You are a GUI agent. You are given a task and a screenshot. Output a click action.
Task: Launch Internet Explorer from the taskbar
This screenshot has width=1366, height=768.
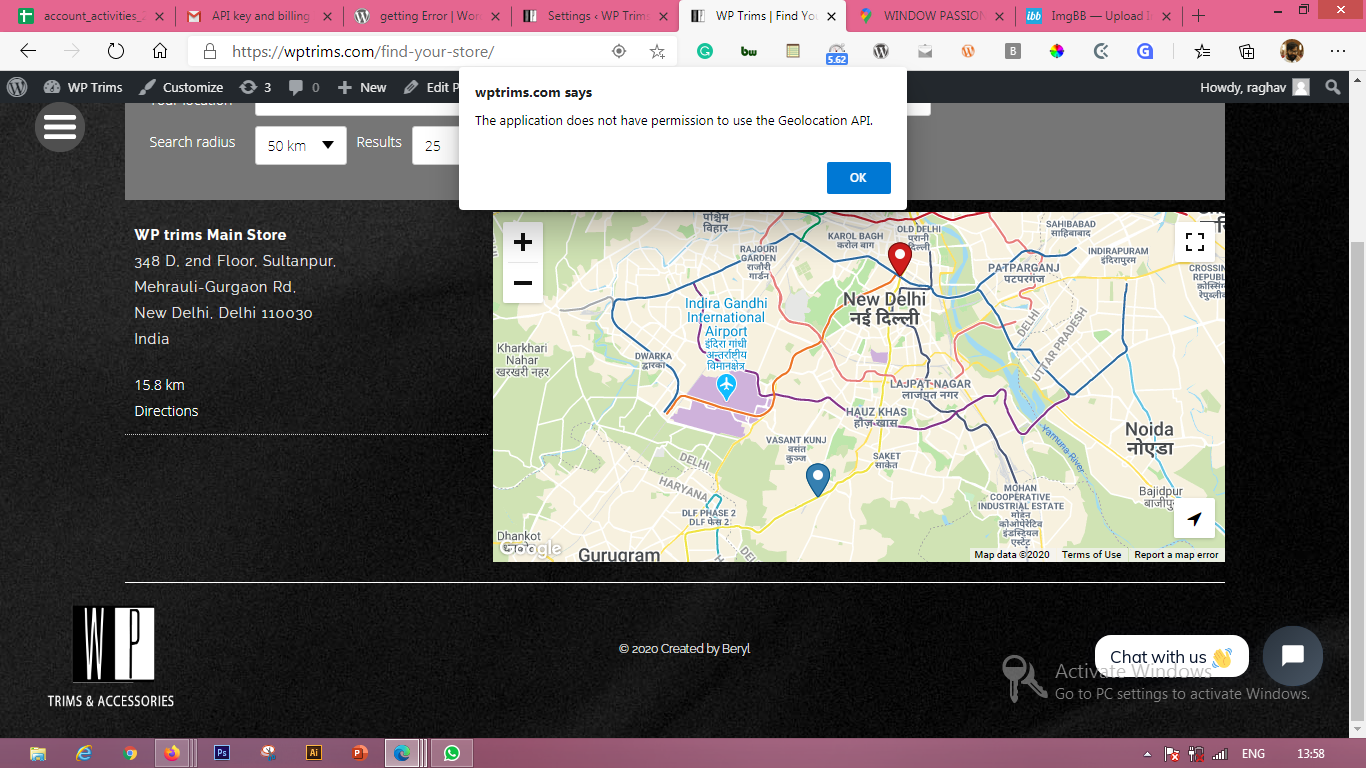click(x=84, y=753)
